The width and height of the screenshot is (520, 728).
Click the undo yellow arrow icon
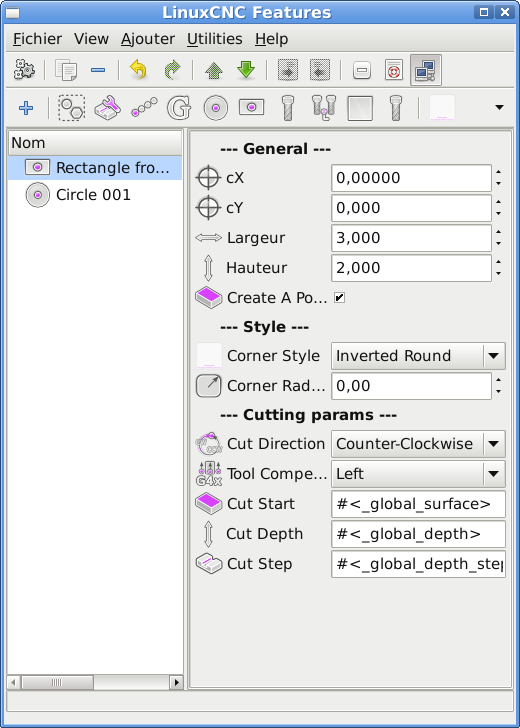coord(138,70)
